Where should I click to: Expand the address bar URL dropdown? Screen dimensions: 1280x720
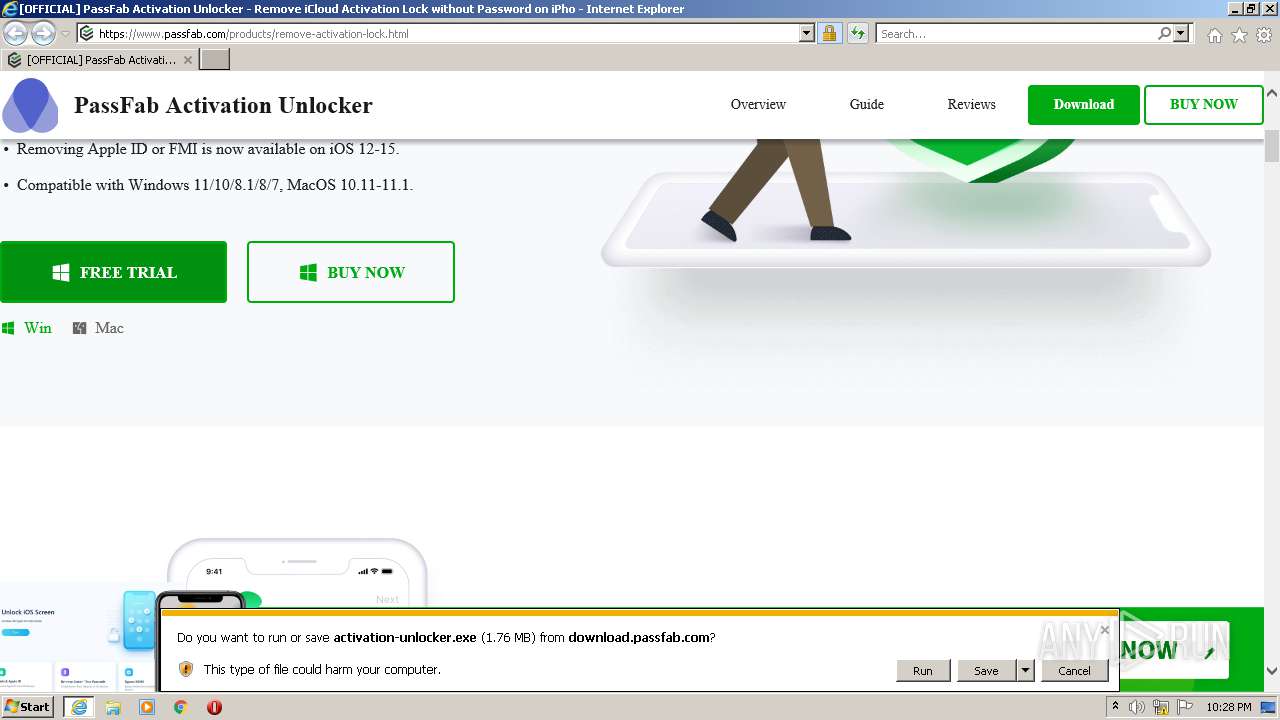click(x=807, y=34)
